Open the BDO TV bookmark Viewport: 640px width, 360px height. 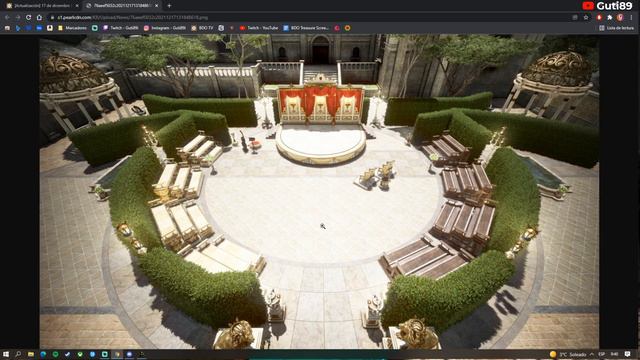[x=202, y=28]
